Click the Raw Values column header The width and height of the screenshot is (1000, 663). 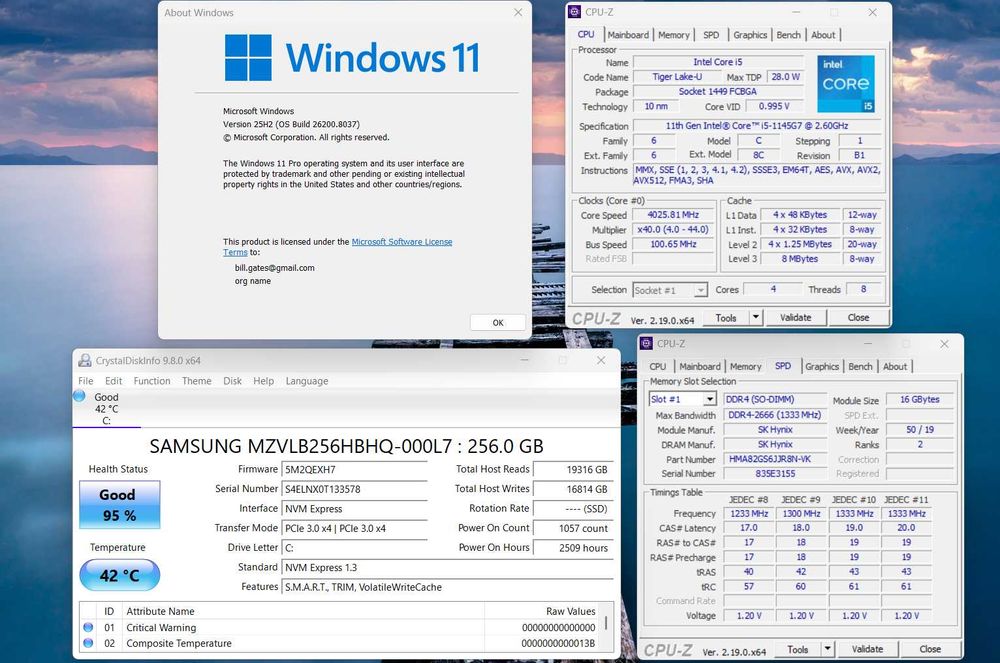tap(542, 611)
